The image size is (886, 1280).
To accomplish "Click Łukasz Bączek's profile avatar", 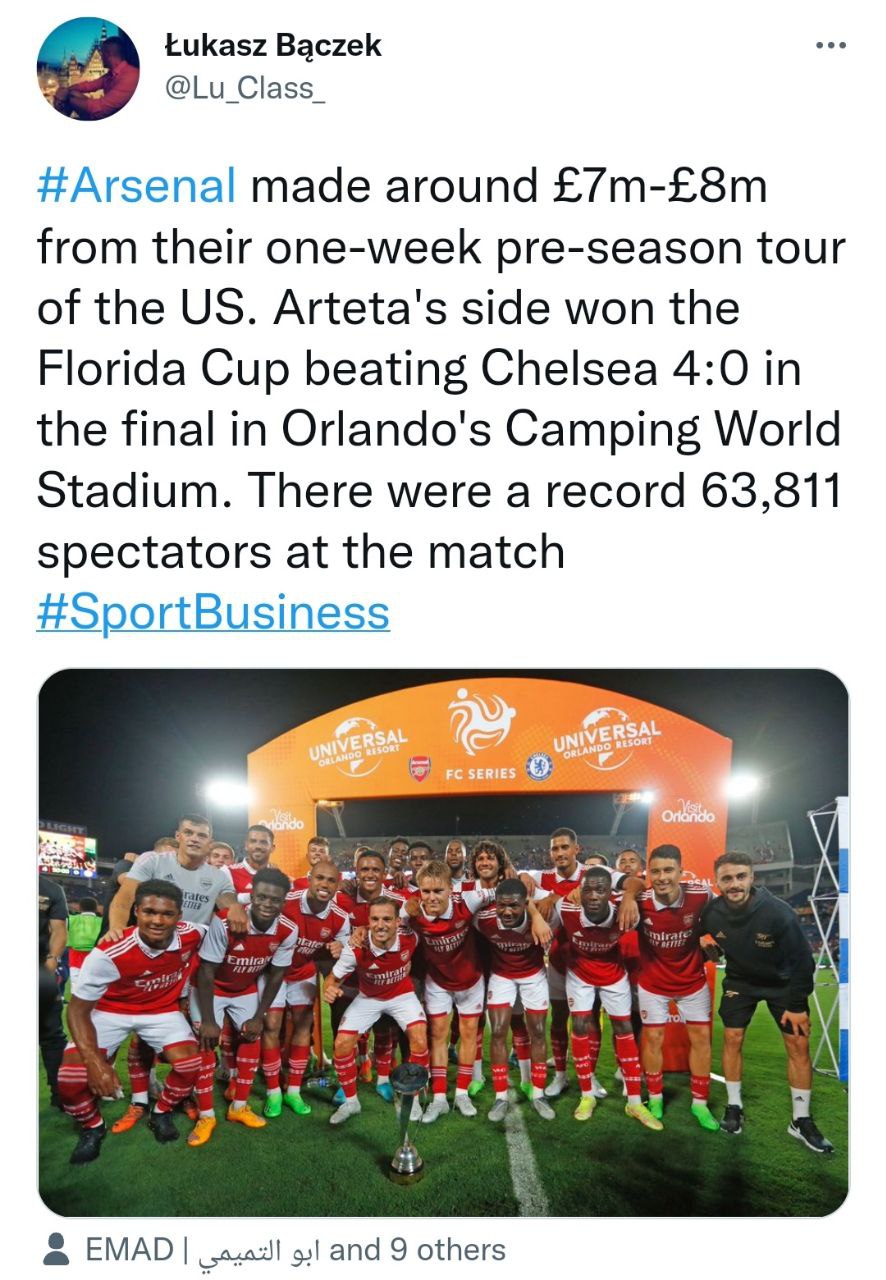I will 88,70.
